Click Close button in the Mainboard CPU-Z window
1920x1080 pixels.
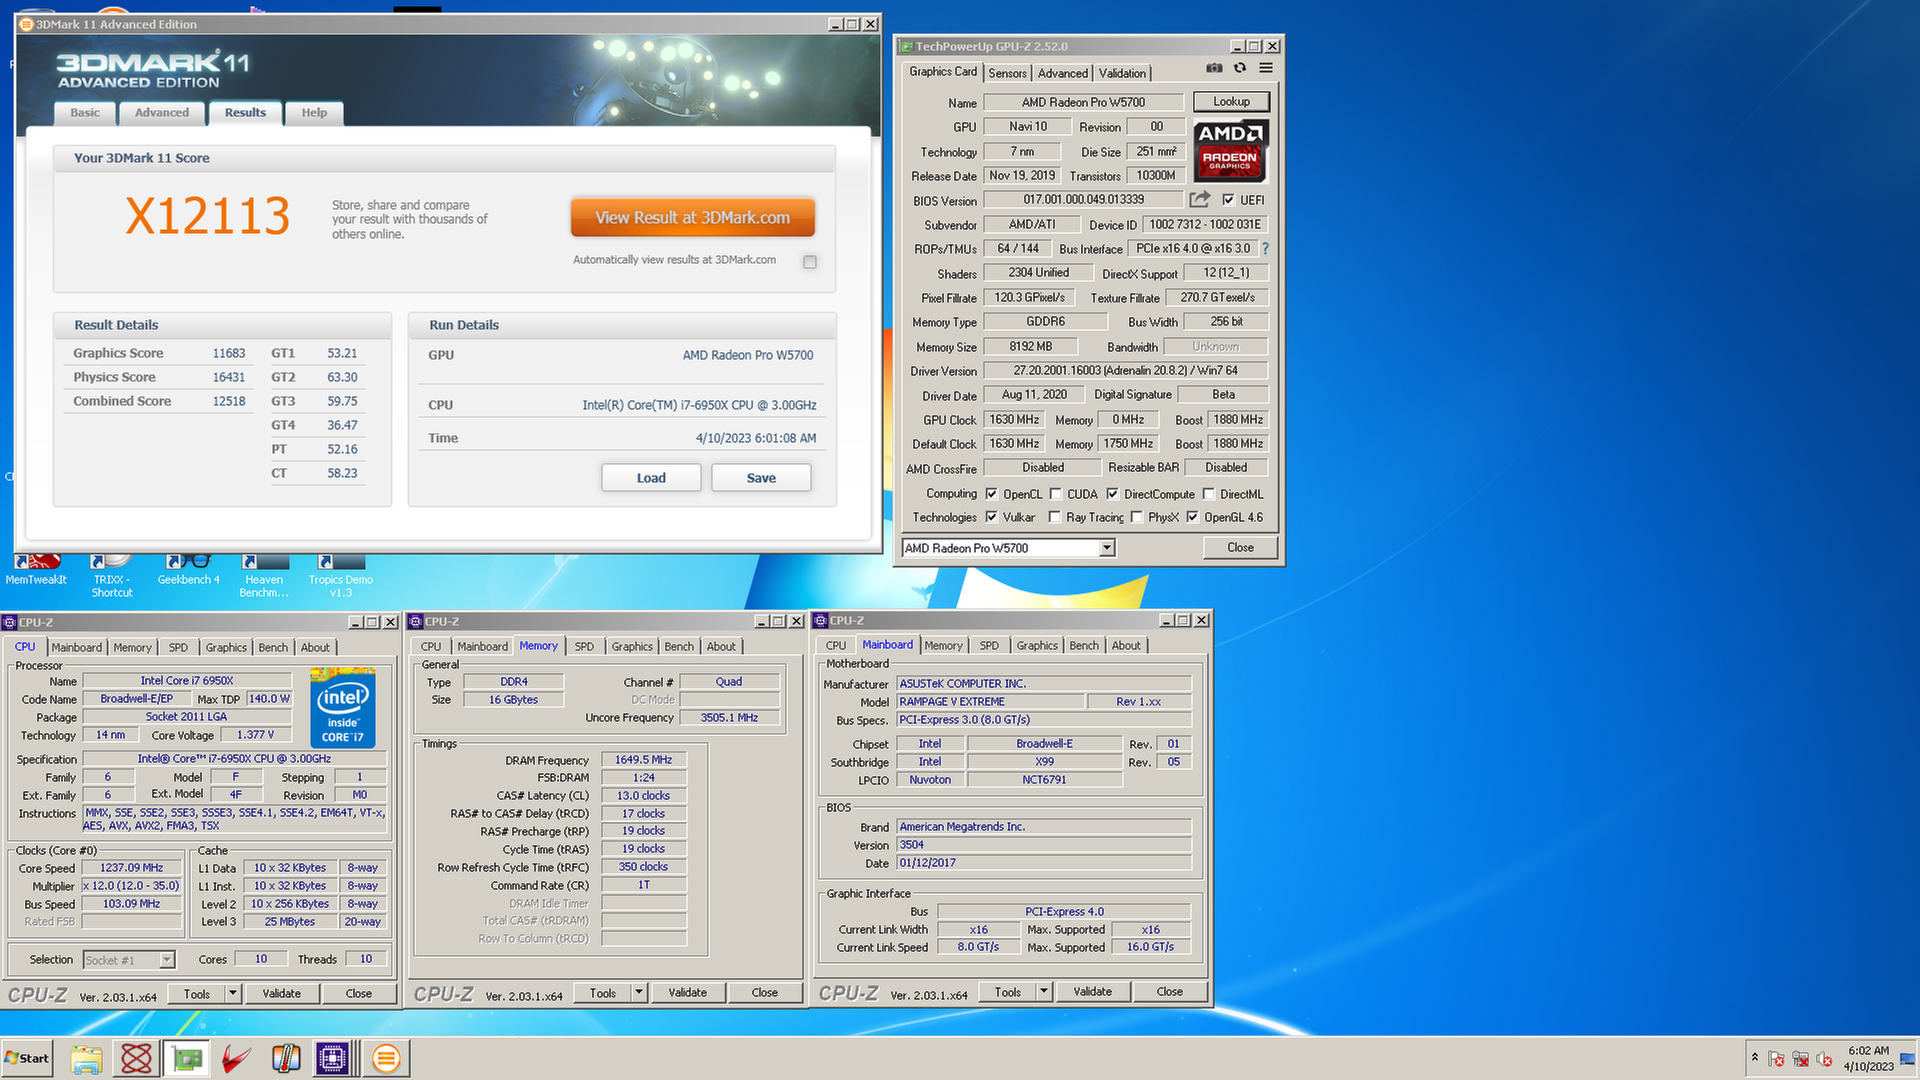pos(1169,991)
